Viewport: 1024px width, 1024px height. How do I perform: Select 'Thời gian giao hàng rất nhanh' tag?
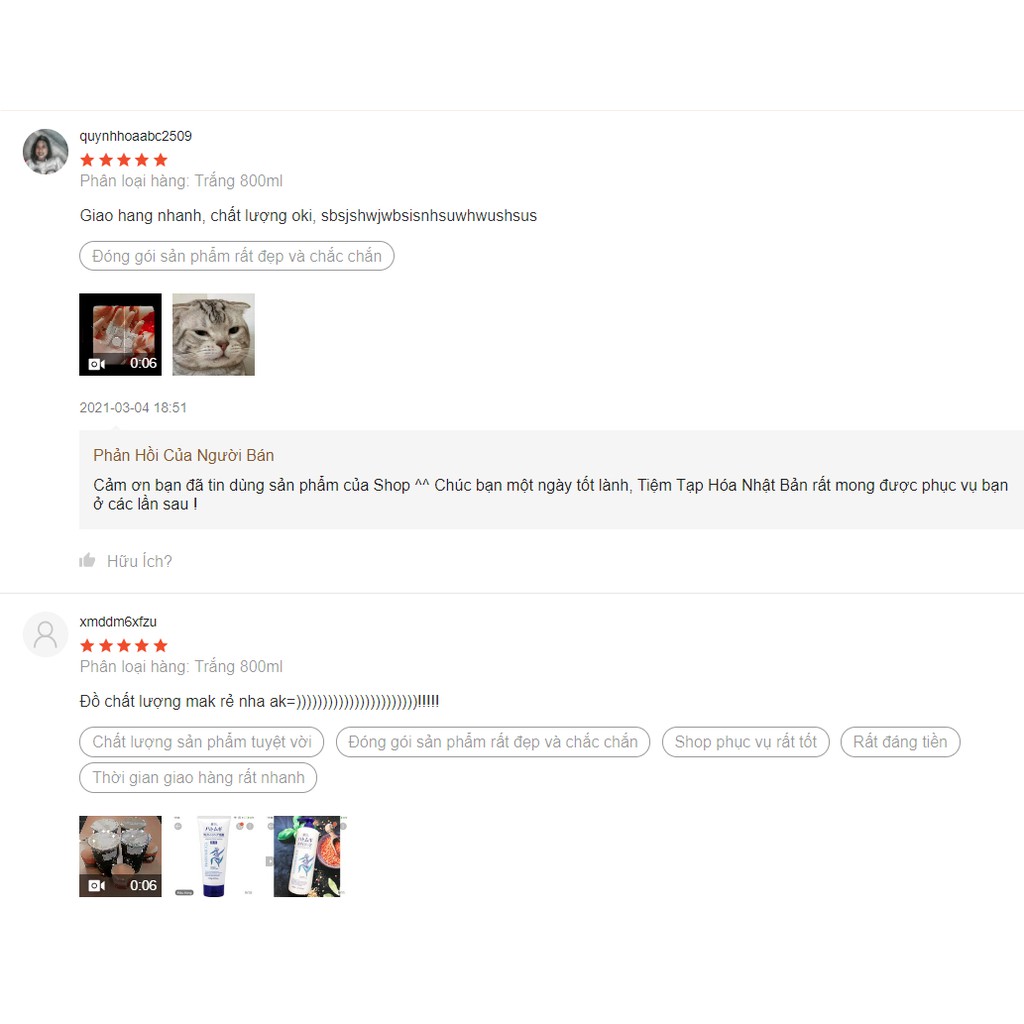click(199, 778)
